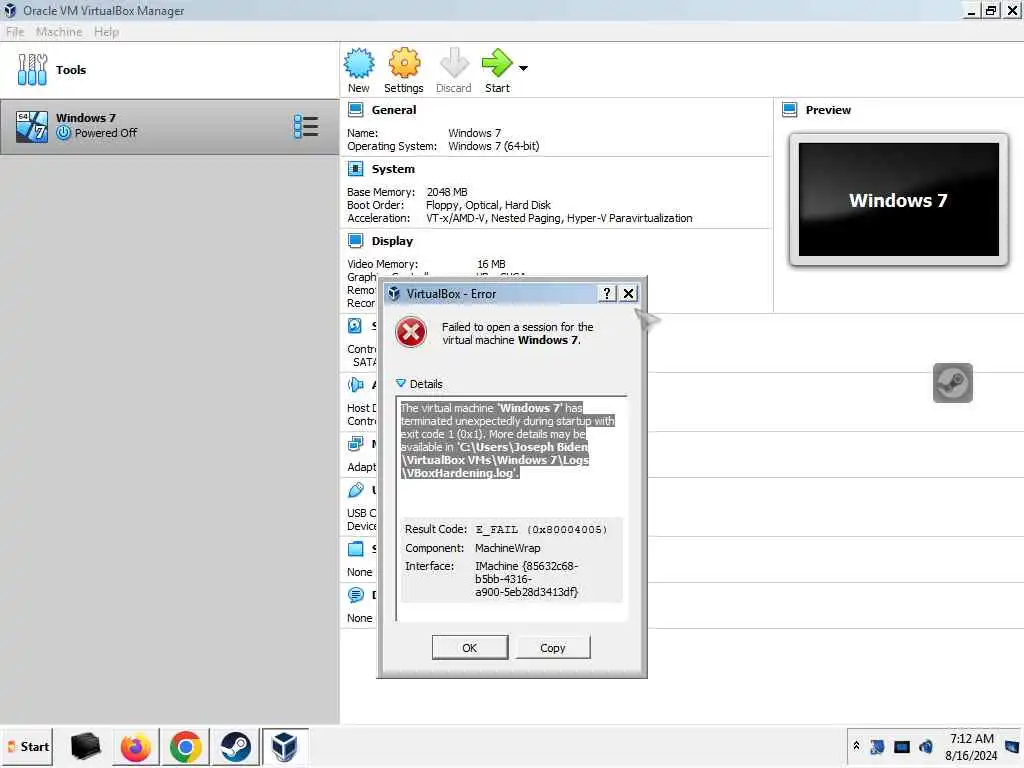Open the Machine menu
1024x768 pixels.
(x=59, y=32)
